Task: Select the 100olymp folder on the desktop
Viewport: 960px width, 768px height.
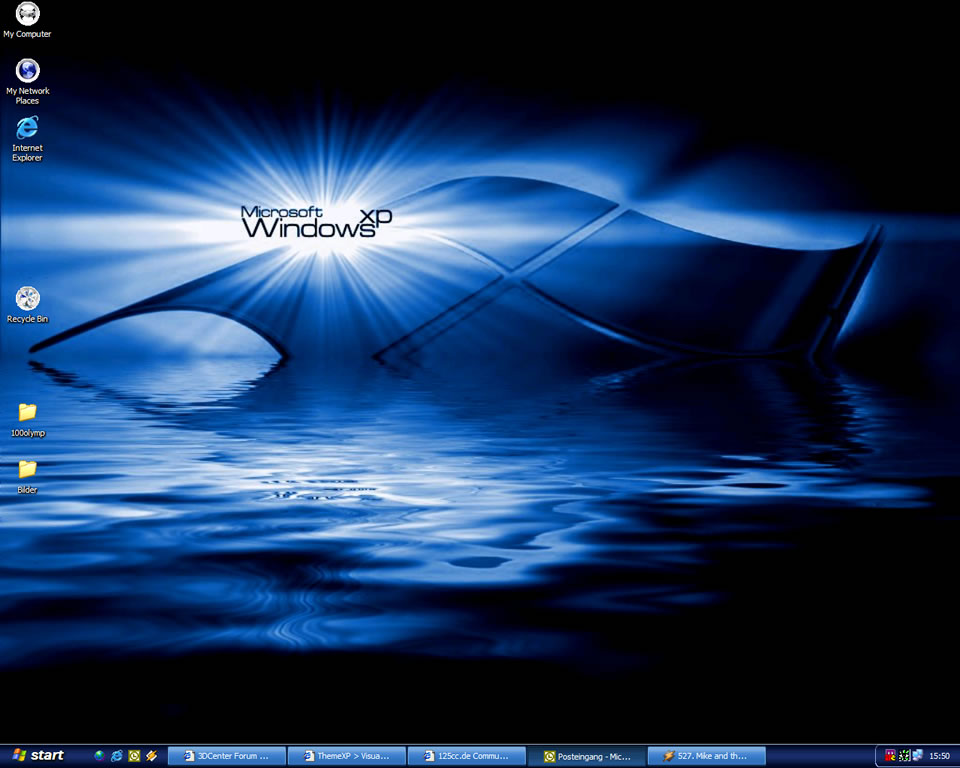Action: [28, 420]
